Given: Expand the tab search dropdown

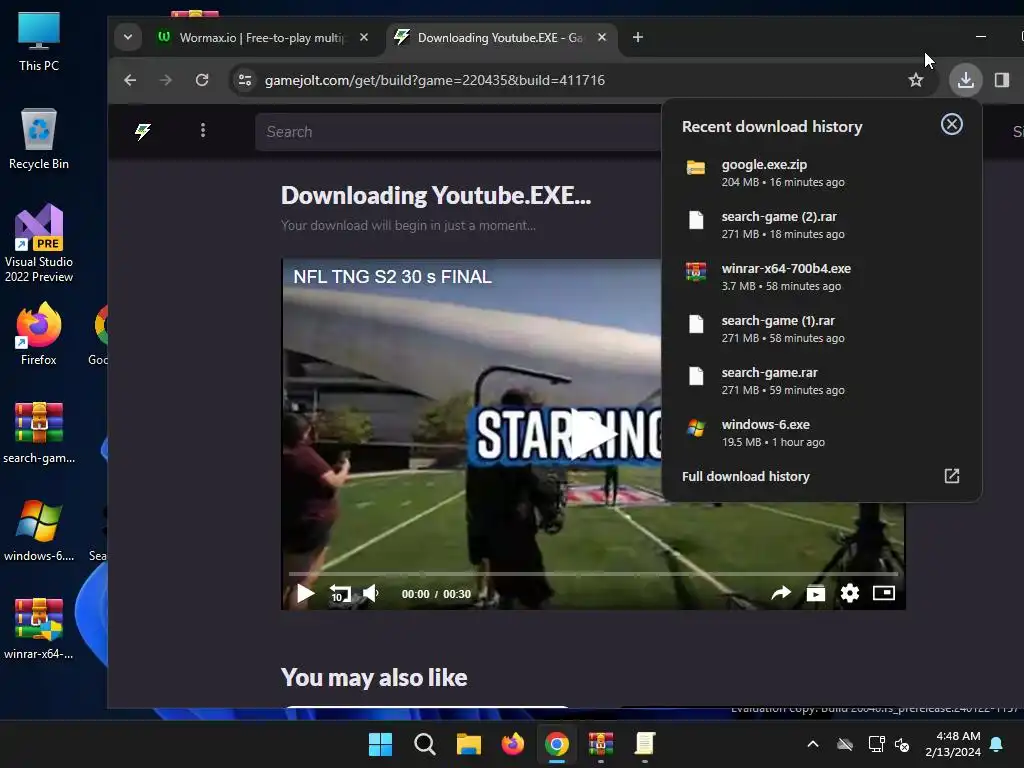Looking at the screenshot, I should [x=128, y=37].
